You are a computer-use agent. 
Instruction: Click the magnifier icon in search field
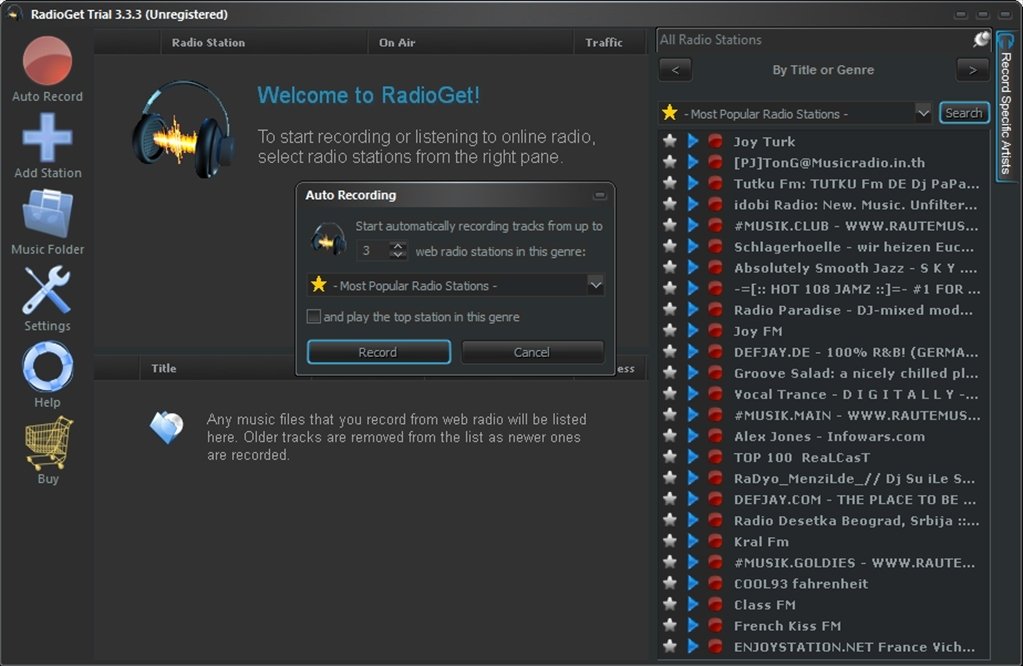click(981, 40)
